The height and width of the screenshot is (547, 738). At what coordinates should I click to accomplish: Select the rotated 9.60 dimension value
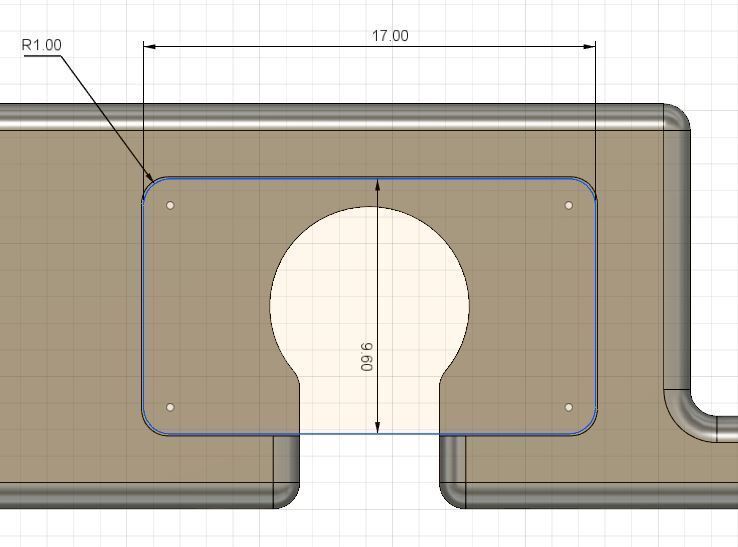(x=367, y=357)
